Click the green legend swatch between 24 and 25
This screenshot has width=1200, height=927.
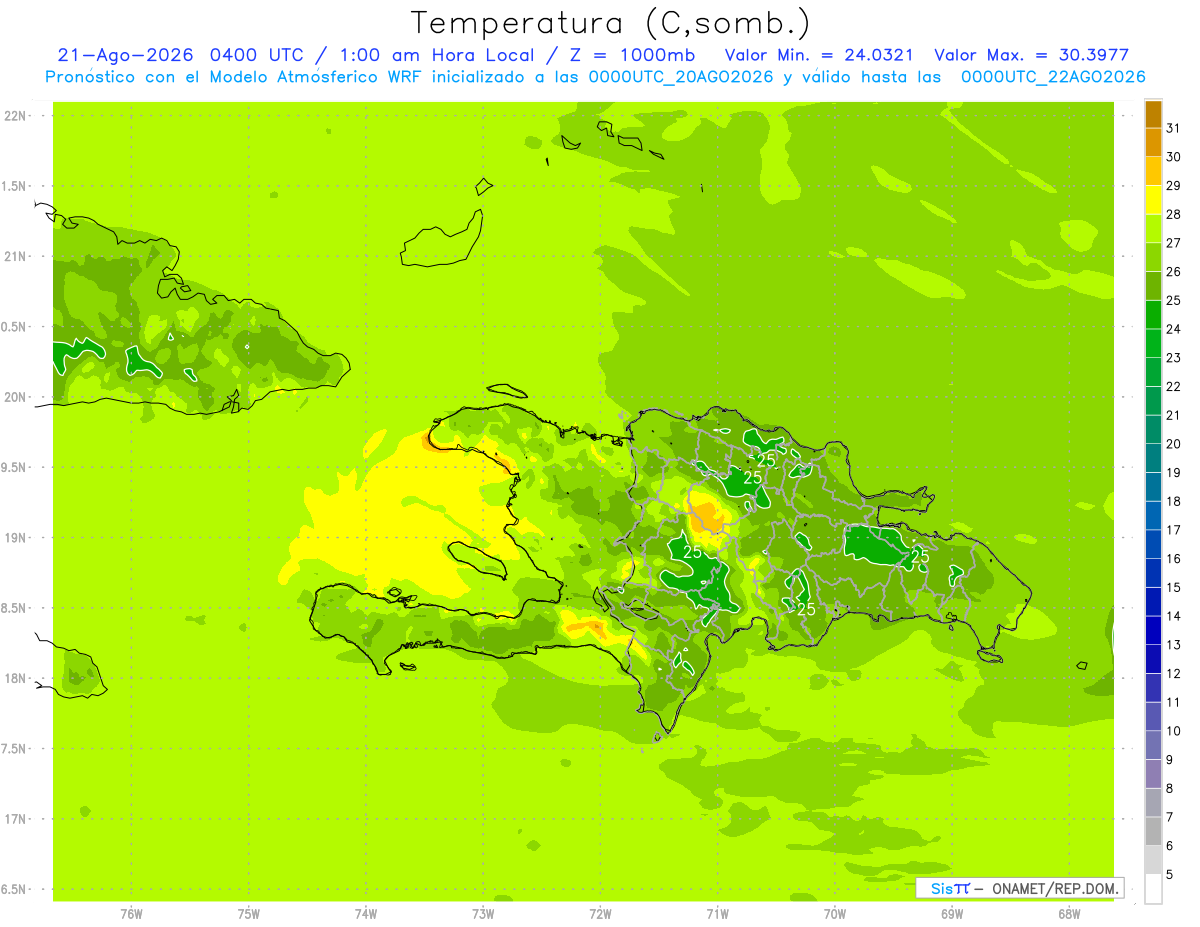point(1153,314)
